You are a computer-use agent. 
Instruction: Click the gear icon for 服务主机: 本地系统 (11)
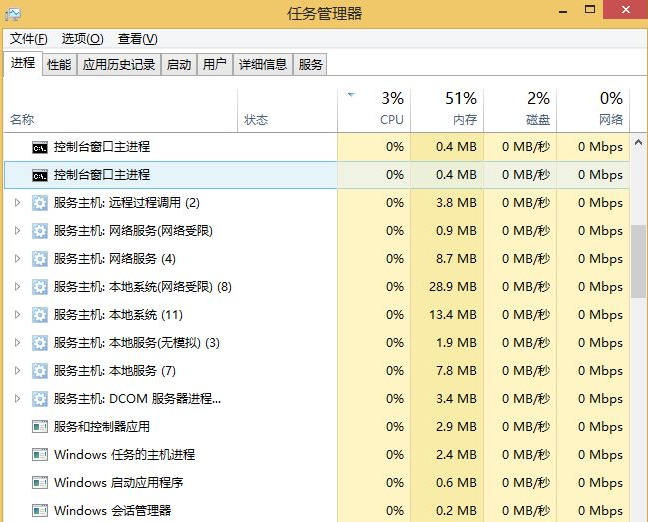tap(40, 315)
